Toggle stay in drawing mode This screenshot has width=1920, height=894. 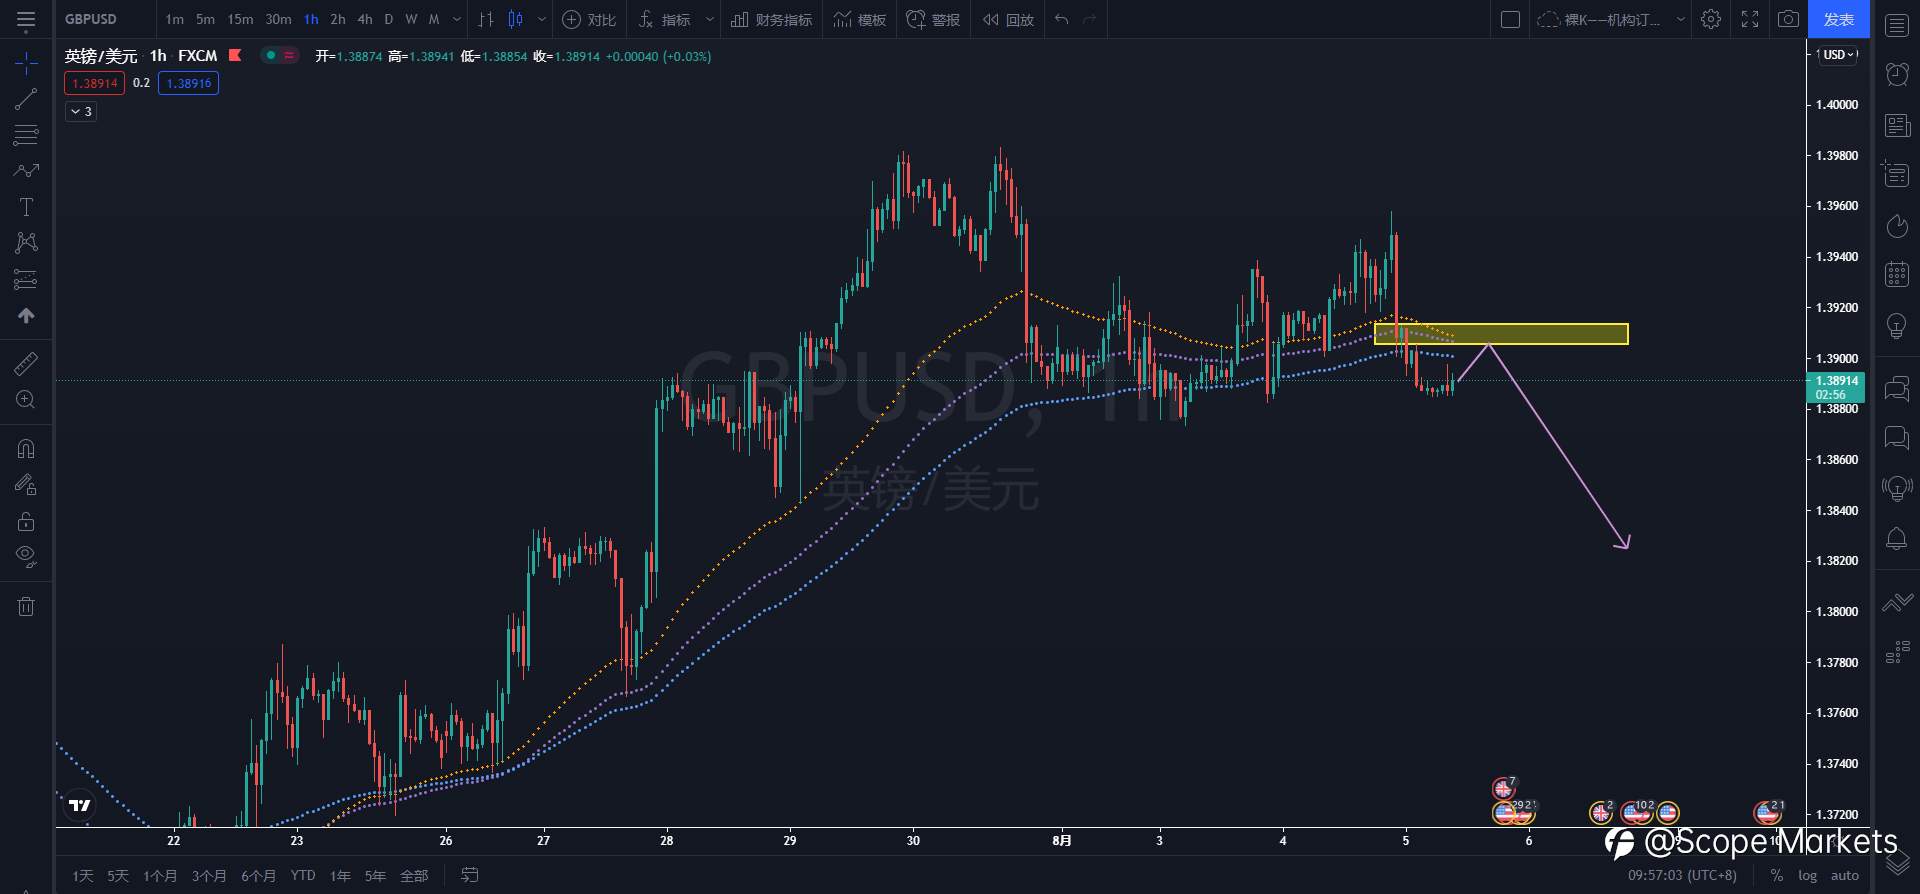tap(26, 485)
